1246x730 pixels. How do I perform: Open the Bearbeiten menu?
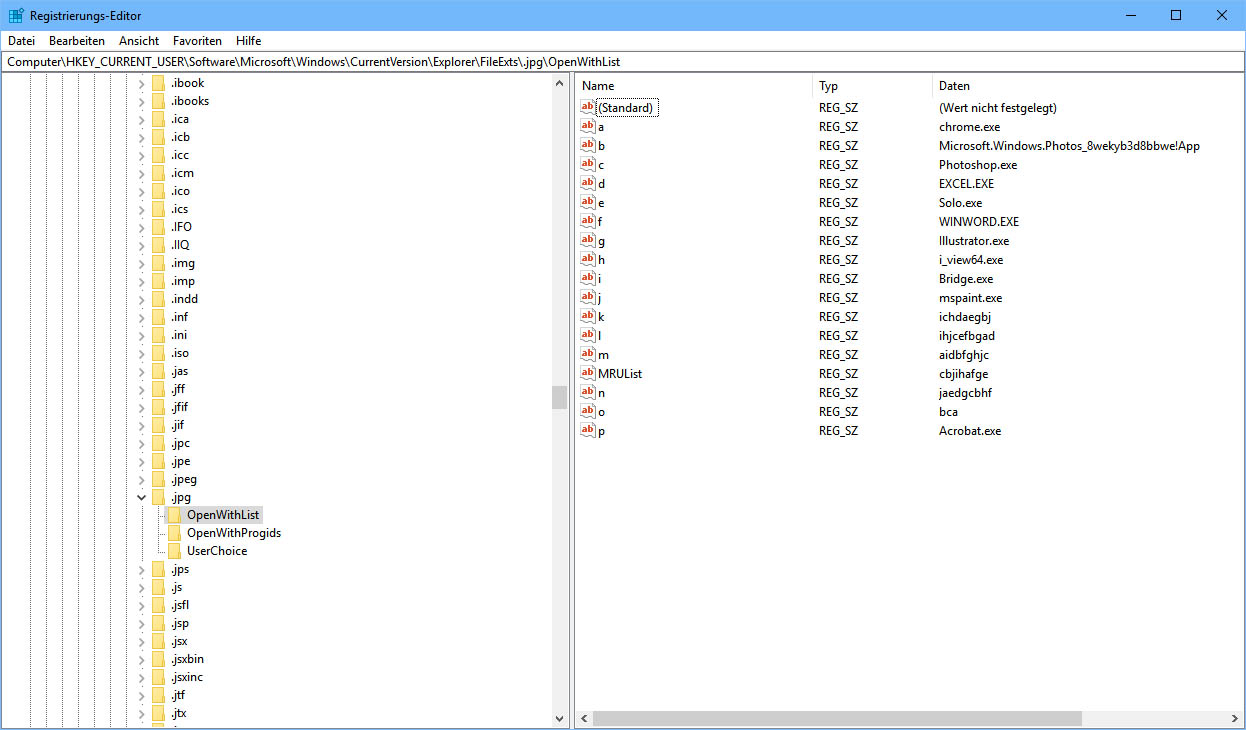77,41
